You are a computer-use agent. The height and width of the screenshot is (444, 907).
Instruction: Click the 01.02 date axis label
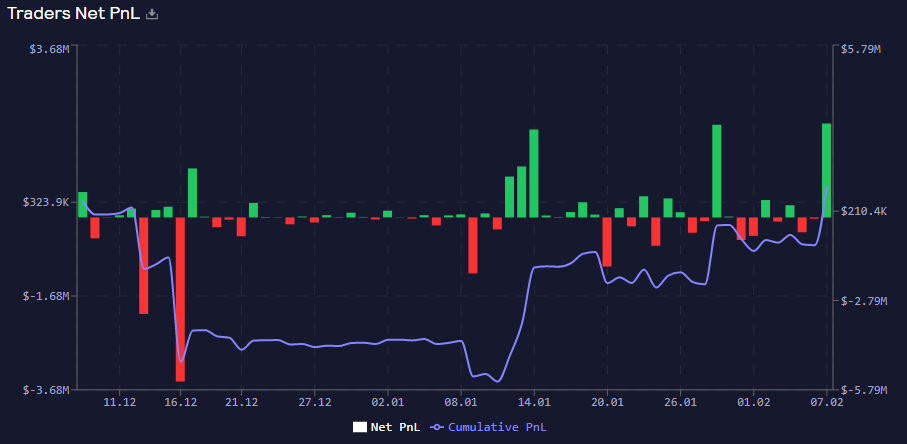click(753, 401)
